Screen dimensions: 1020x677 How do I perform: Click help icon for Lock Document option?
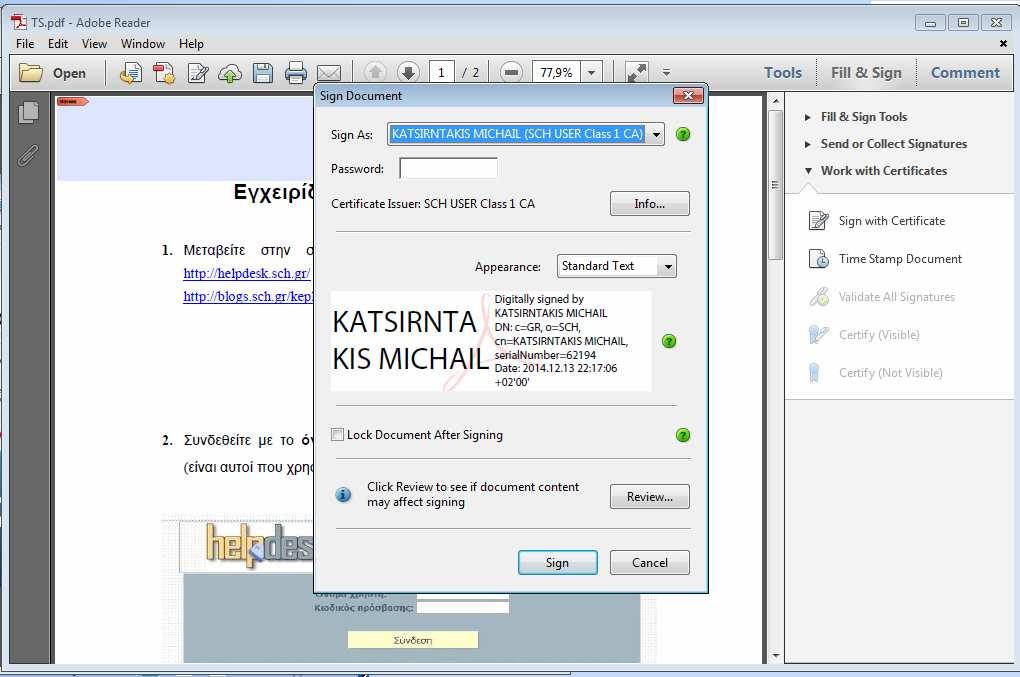pyautogui.click(x=683, y=435)
